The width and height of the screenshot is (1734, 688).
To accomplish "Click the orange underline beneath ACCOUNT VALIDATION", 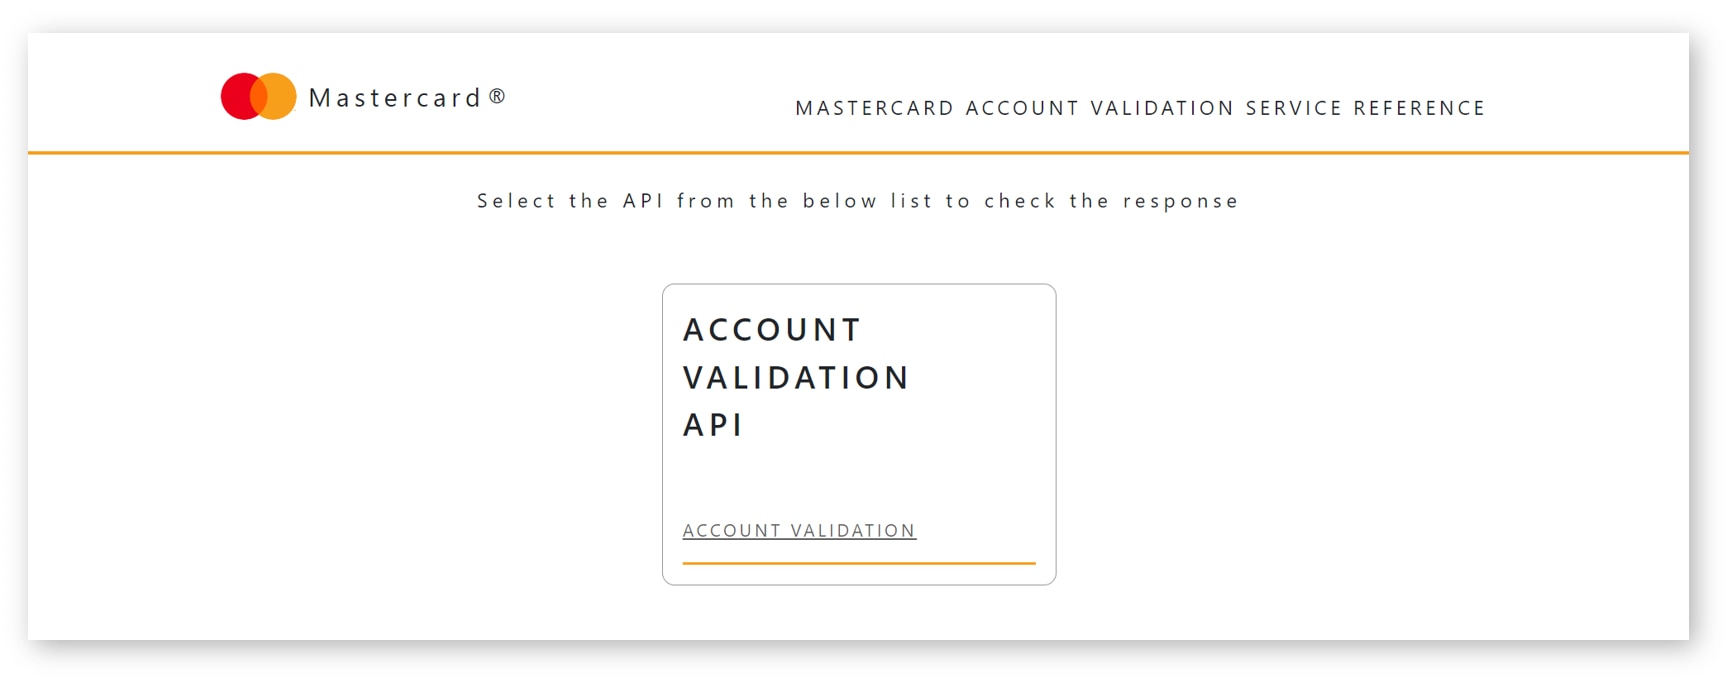I will (x=858, y=562).
